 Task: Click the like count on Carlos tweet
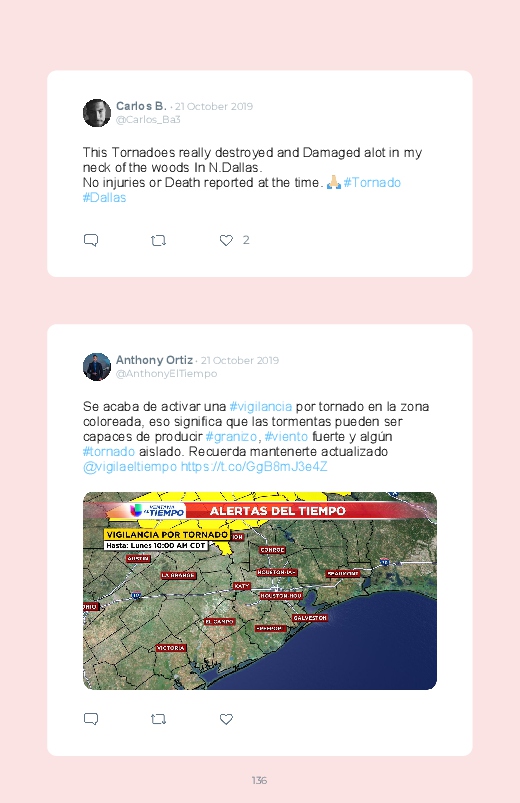[x=246, y=240]
